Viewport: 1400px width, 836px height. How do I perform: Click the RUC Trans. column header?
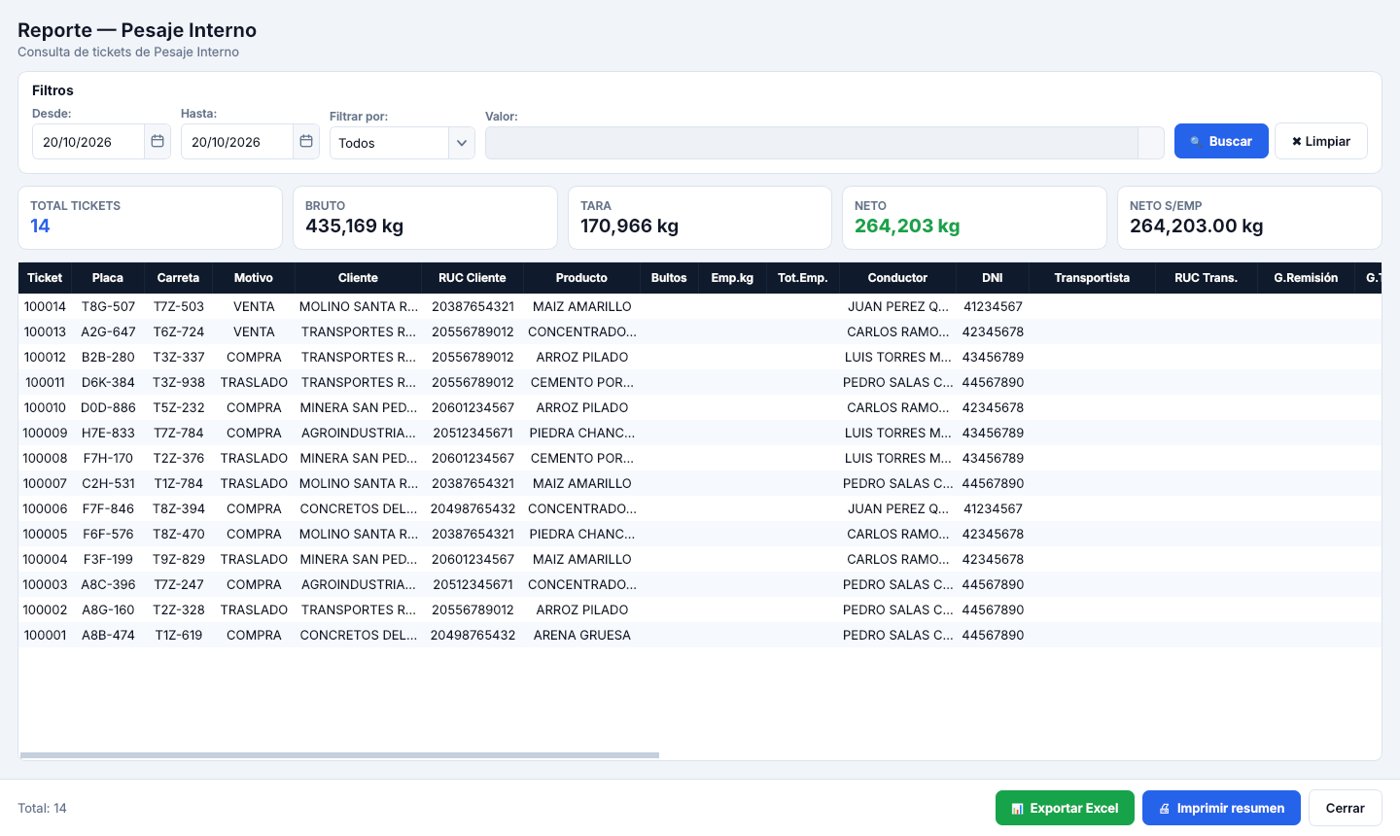click(1207, 278)
